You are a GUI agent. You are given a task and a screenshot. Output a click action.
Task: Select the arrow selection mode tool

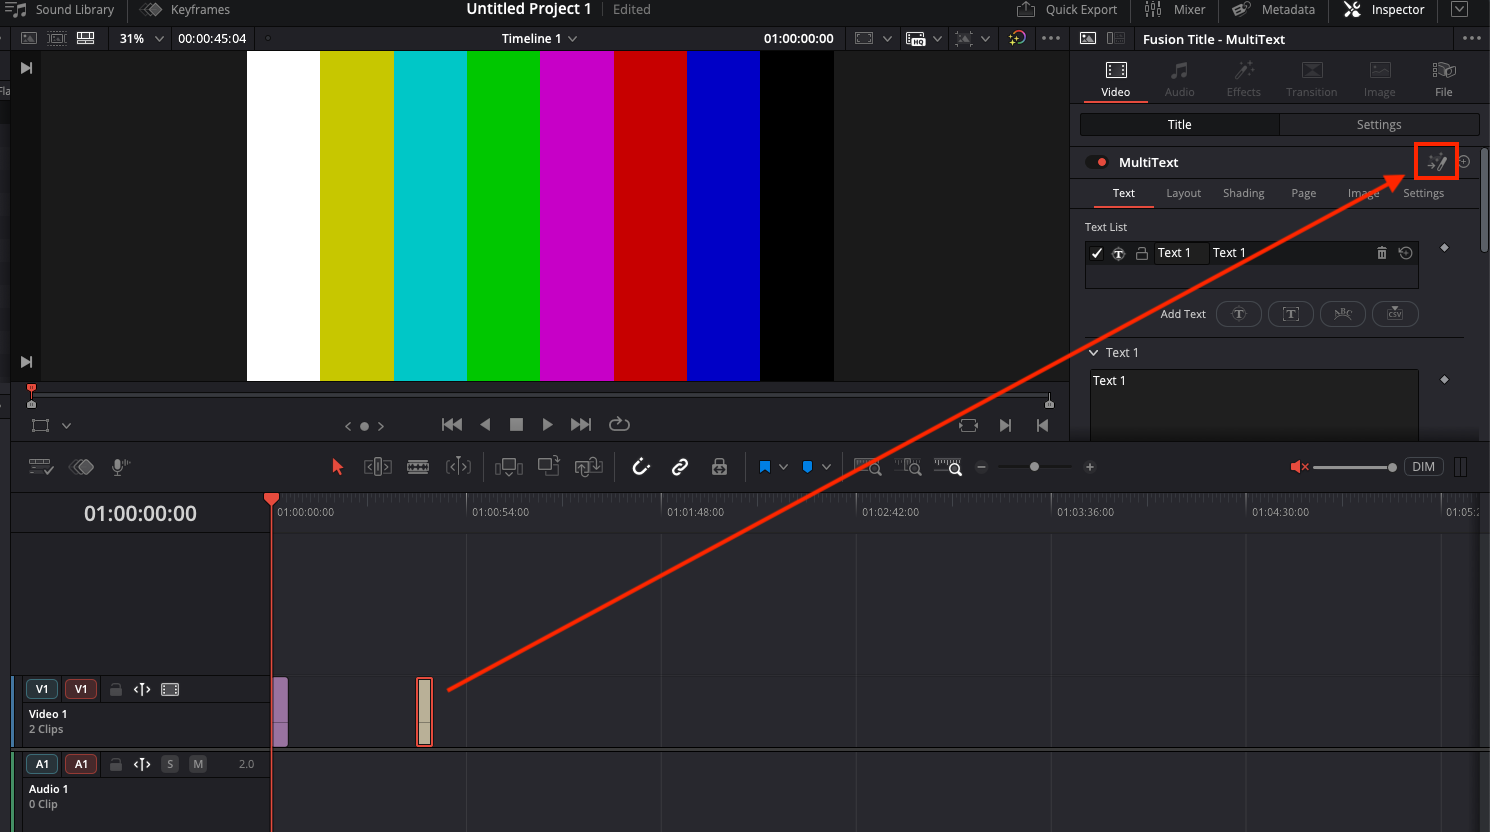337,467
